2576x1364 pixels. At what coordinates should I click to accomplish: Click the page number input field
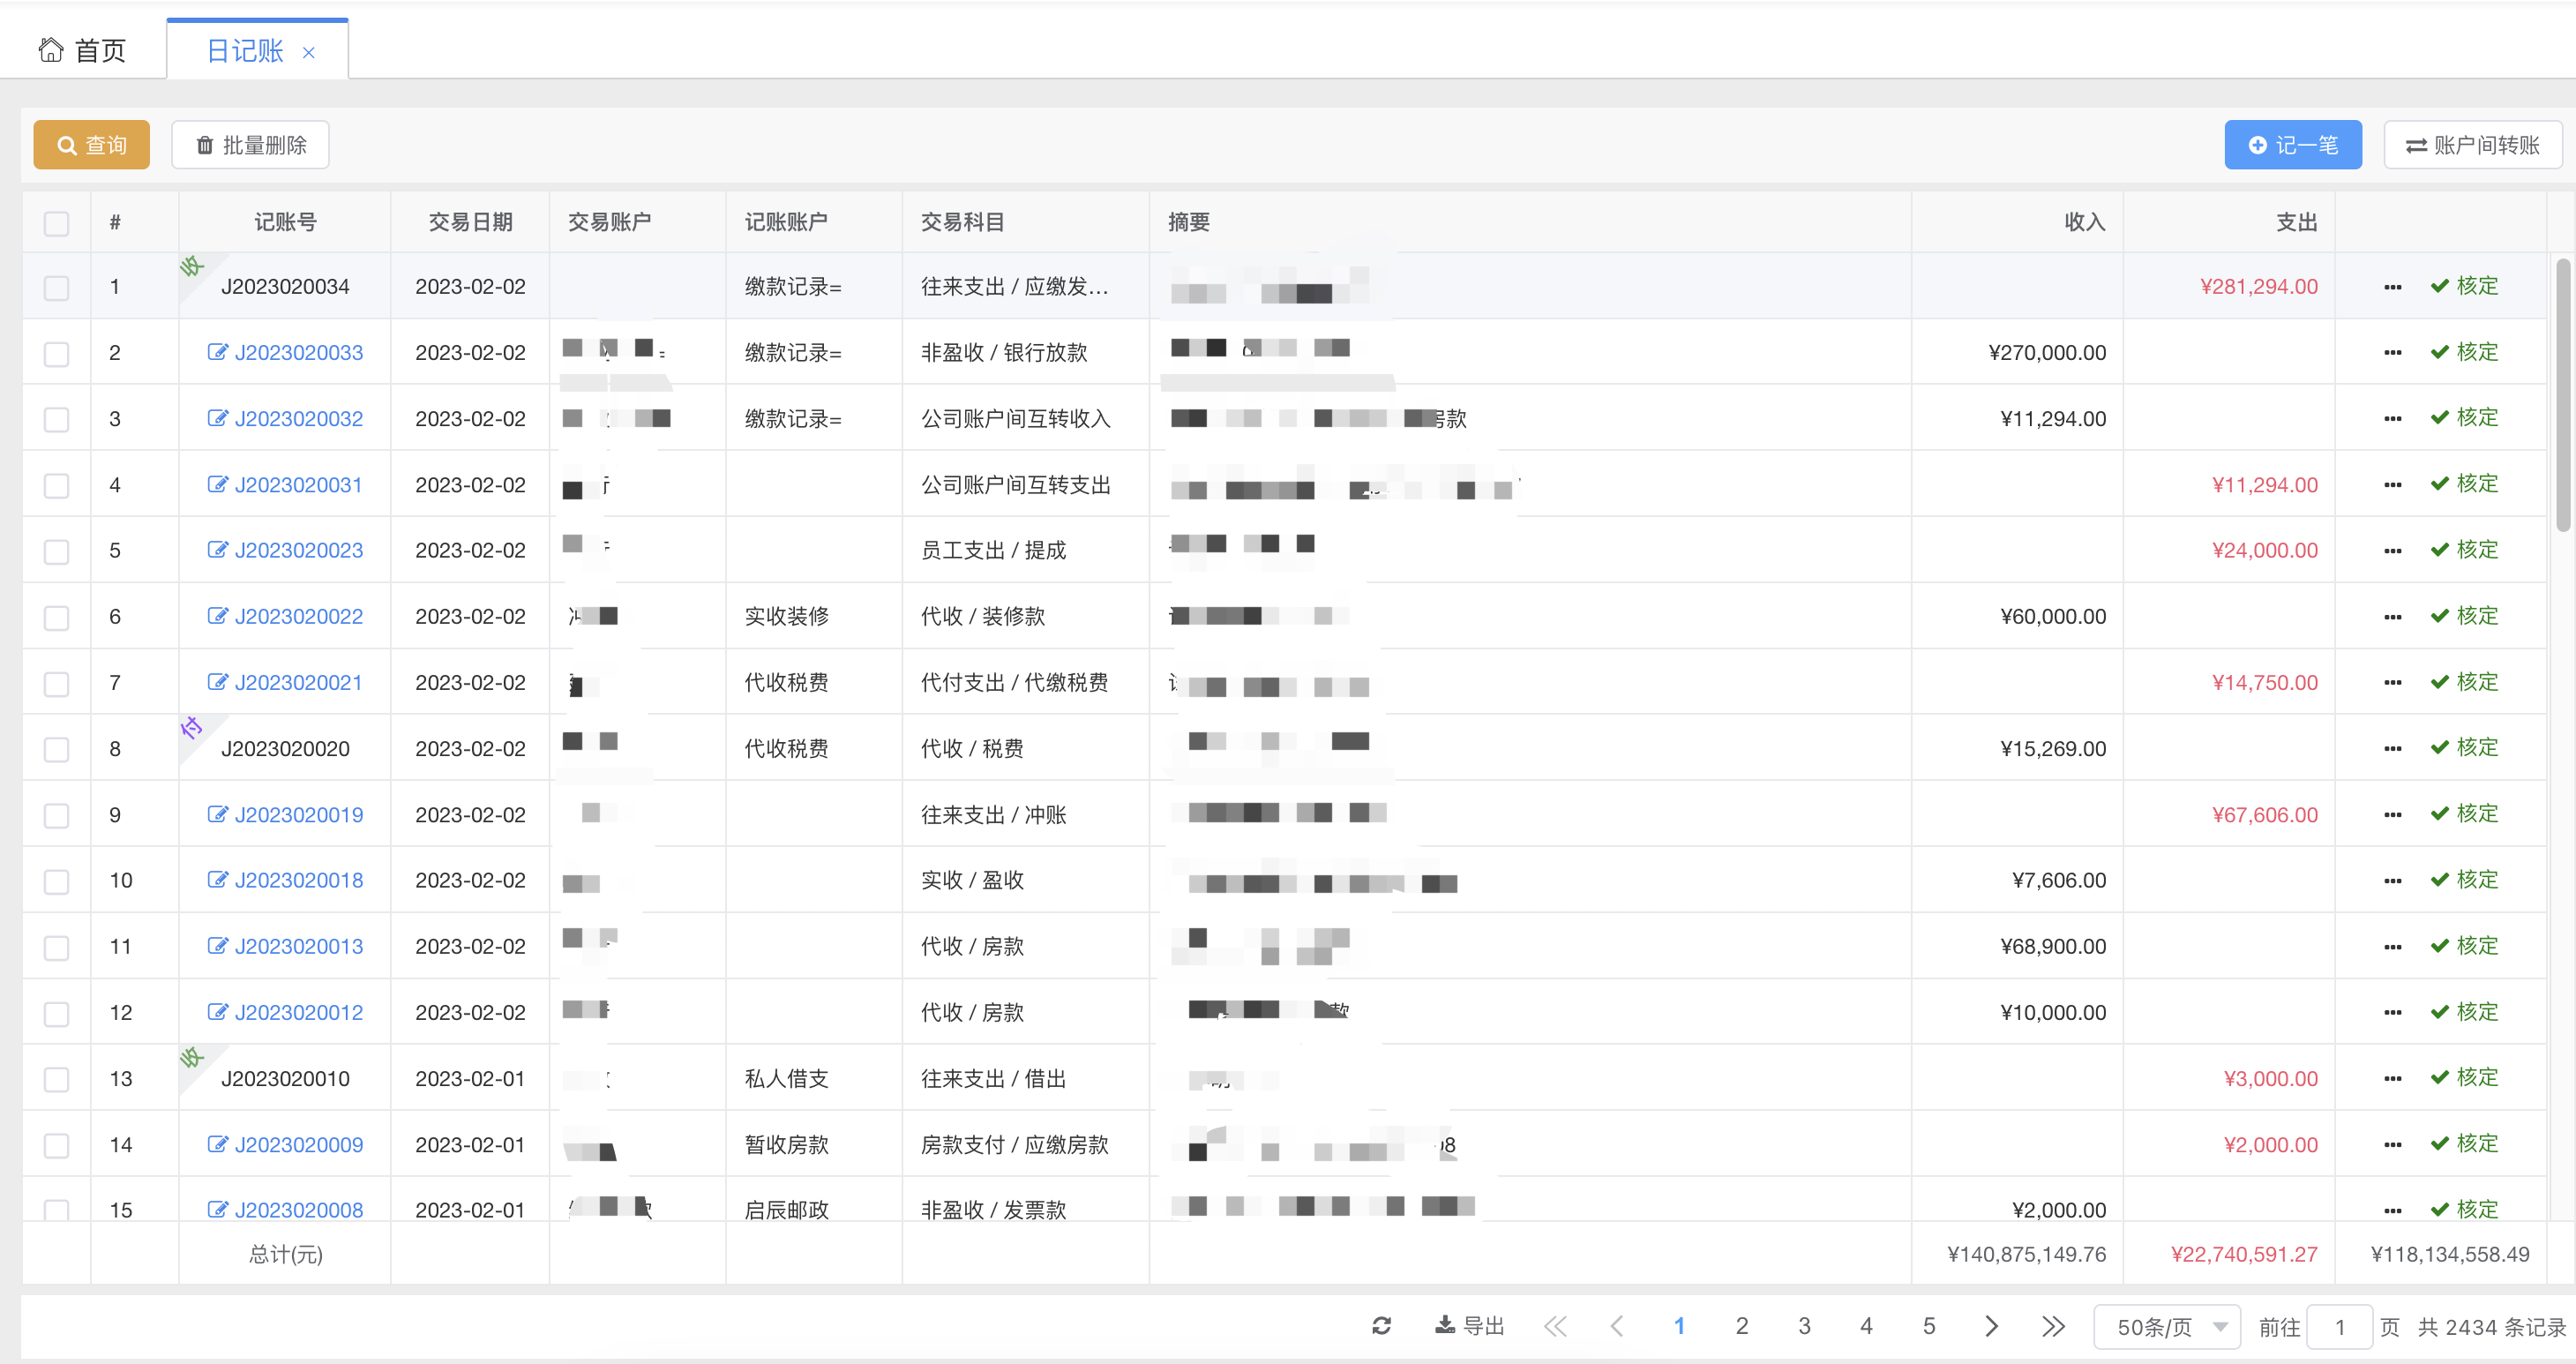(x=2339, y=1327)
